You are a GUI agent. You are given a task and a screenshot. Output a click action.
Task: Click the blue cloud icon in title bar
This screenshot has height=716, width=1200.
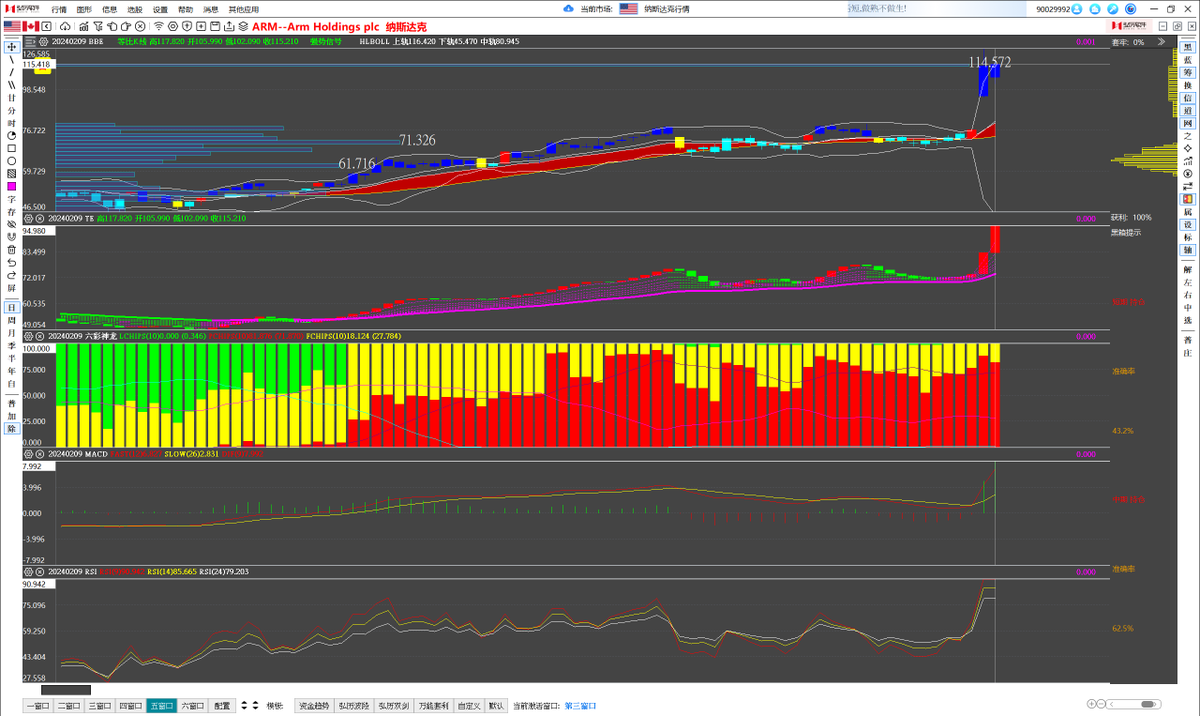click(x=568, y=8)
